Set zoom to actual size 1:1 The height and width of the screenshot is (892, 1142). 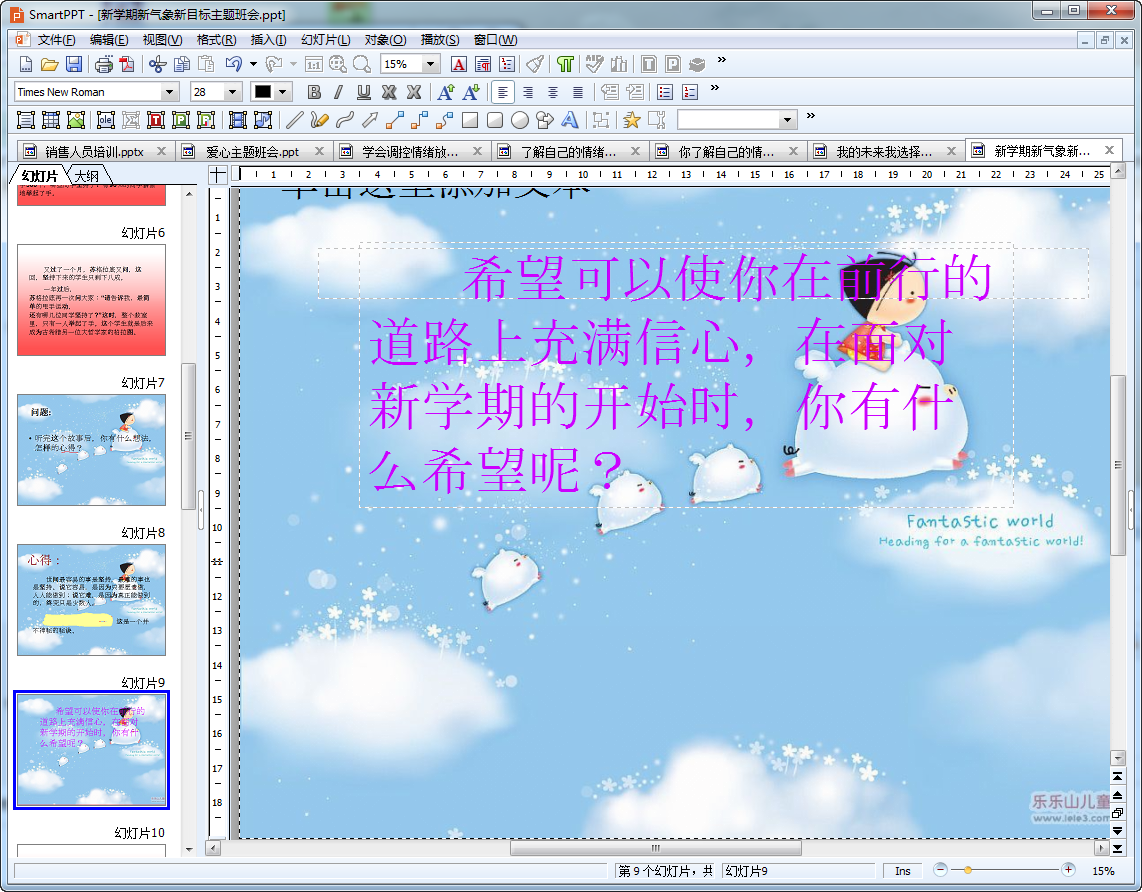click(313, 65)
